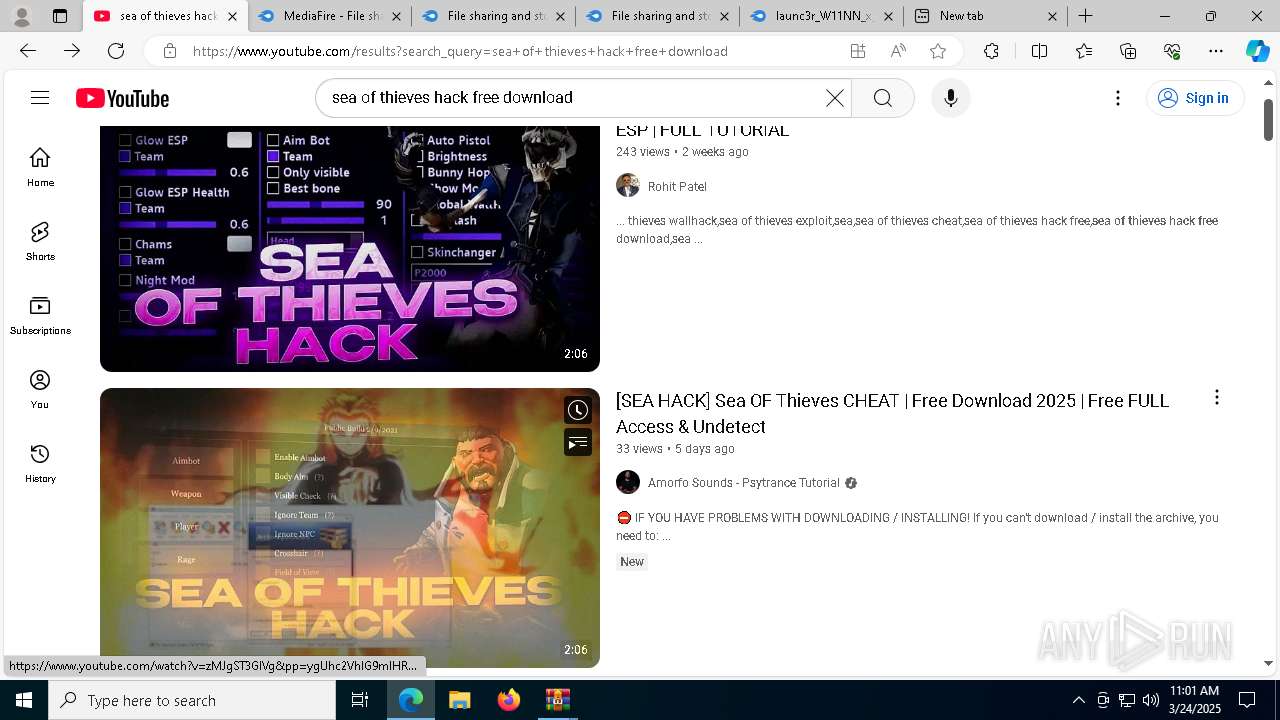Open Copilot in Edge sidebar
This screenshot has width=1280, height=720.
click(1257, 51)
